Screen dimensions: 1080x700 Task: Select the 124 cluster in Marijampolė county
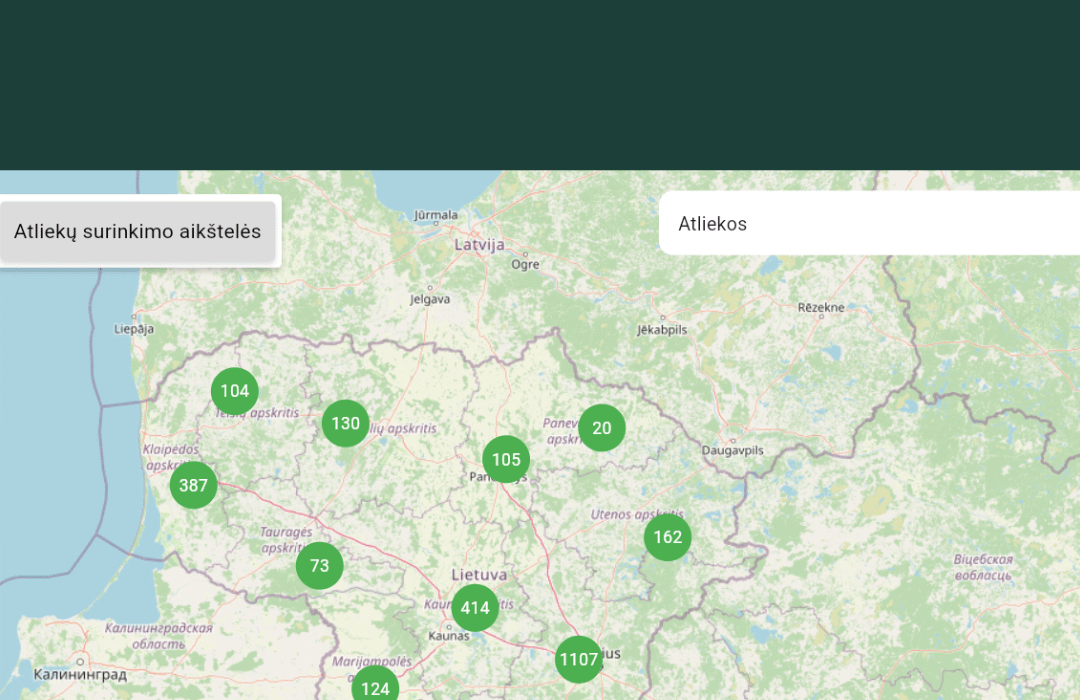tap(375, 688)
